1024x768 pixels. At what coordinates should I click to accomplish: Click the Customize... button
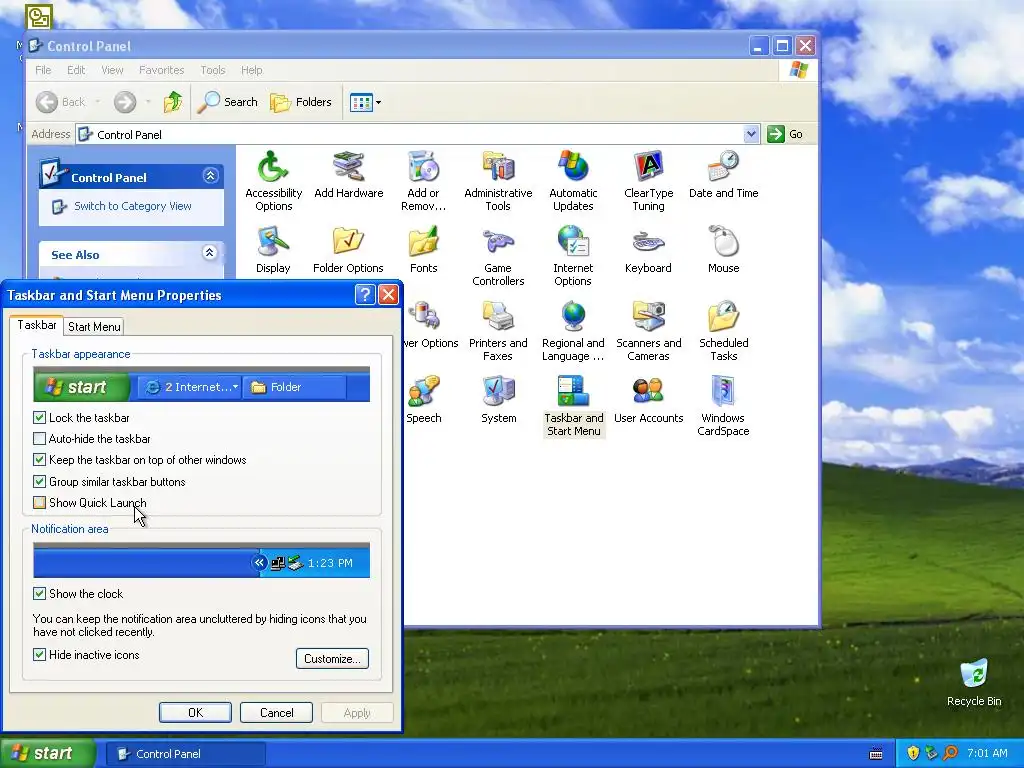(x=332, y=658)
